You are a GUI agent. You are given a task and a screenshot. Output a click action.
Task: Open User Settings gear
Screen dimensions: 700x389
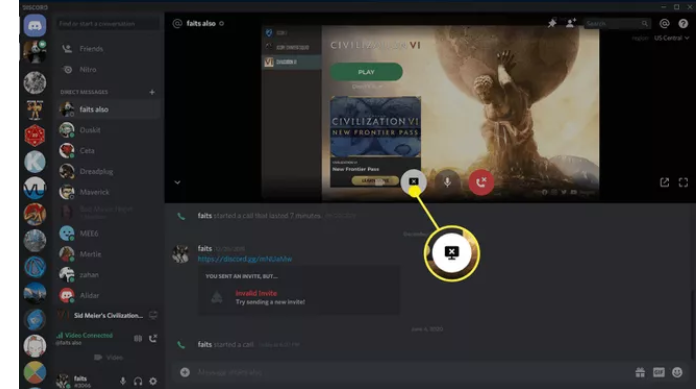click(x=153, y=381)
